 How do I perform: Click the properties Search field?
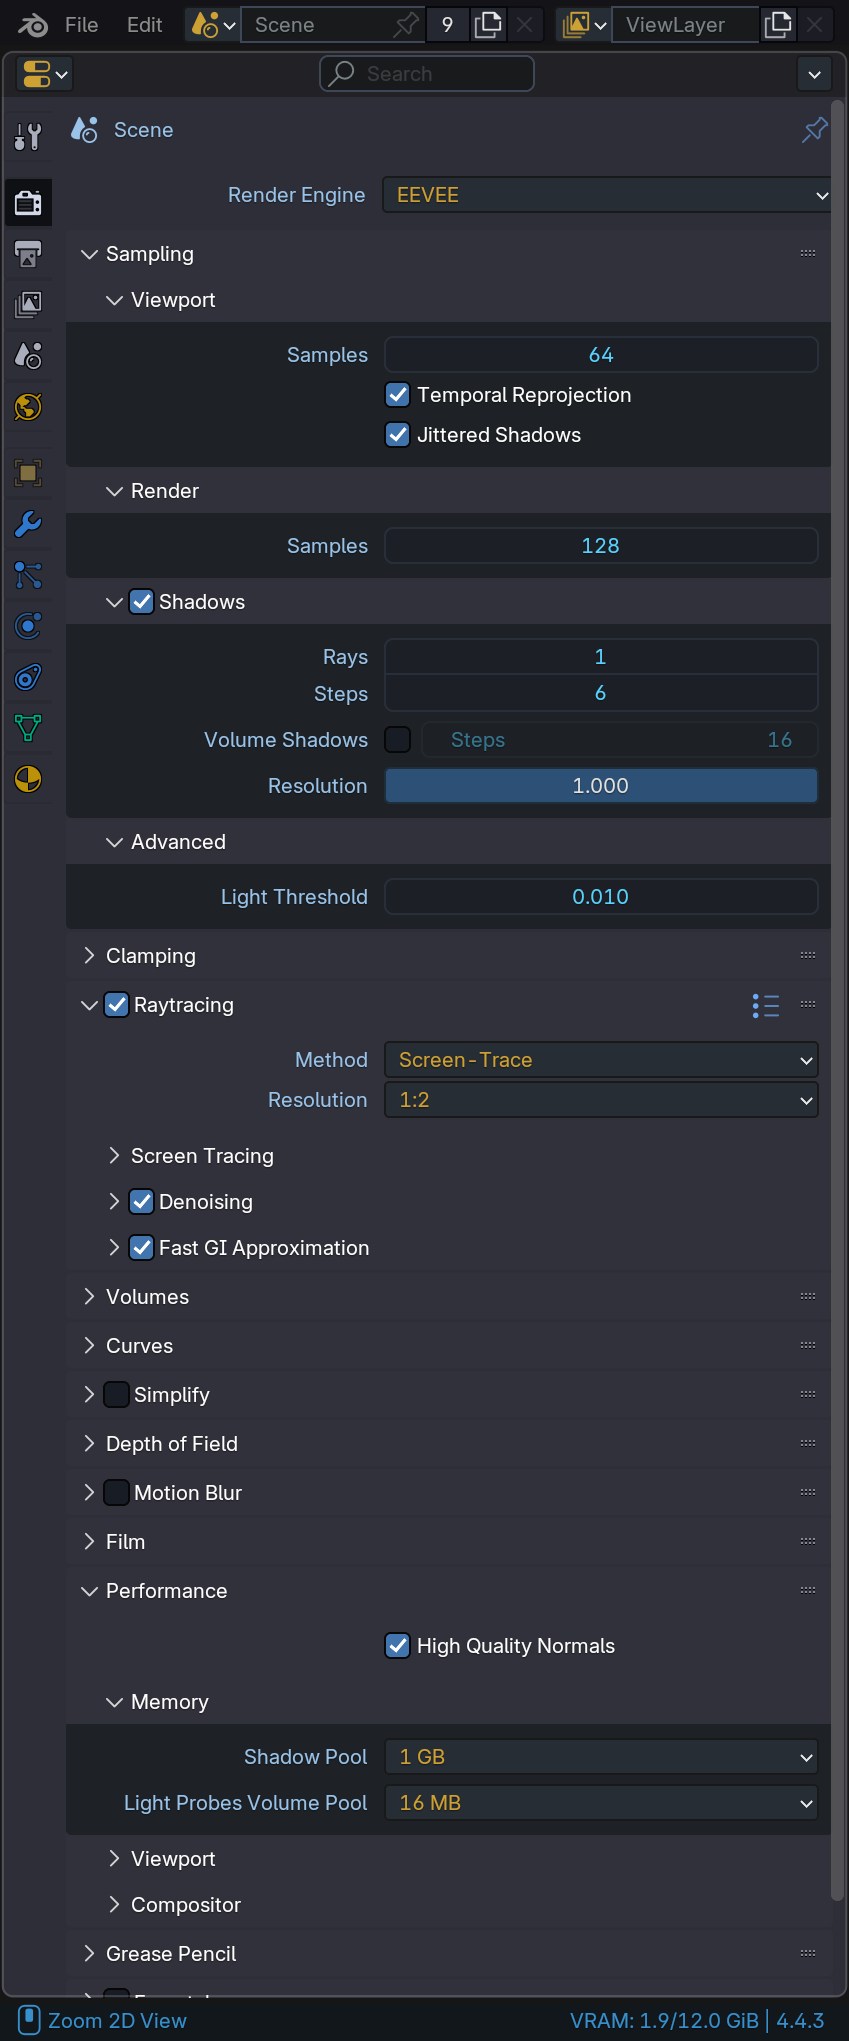[427, 74]
